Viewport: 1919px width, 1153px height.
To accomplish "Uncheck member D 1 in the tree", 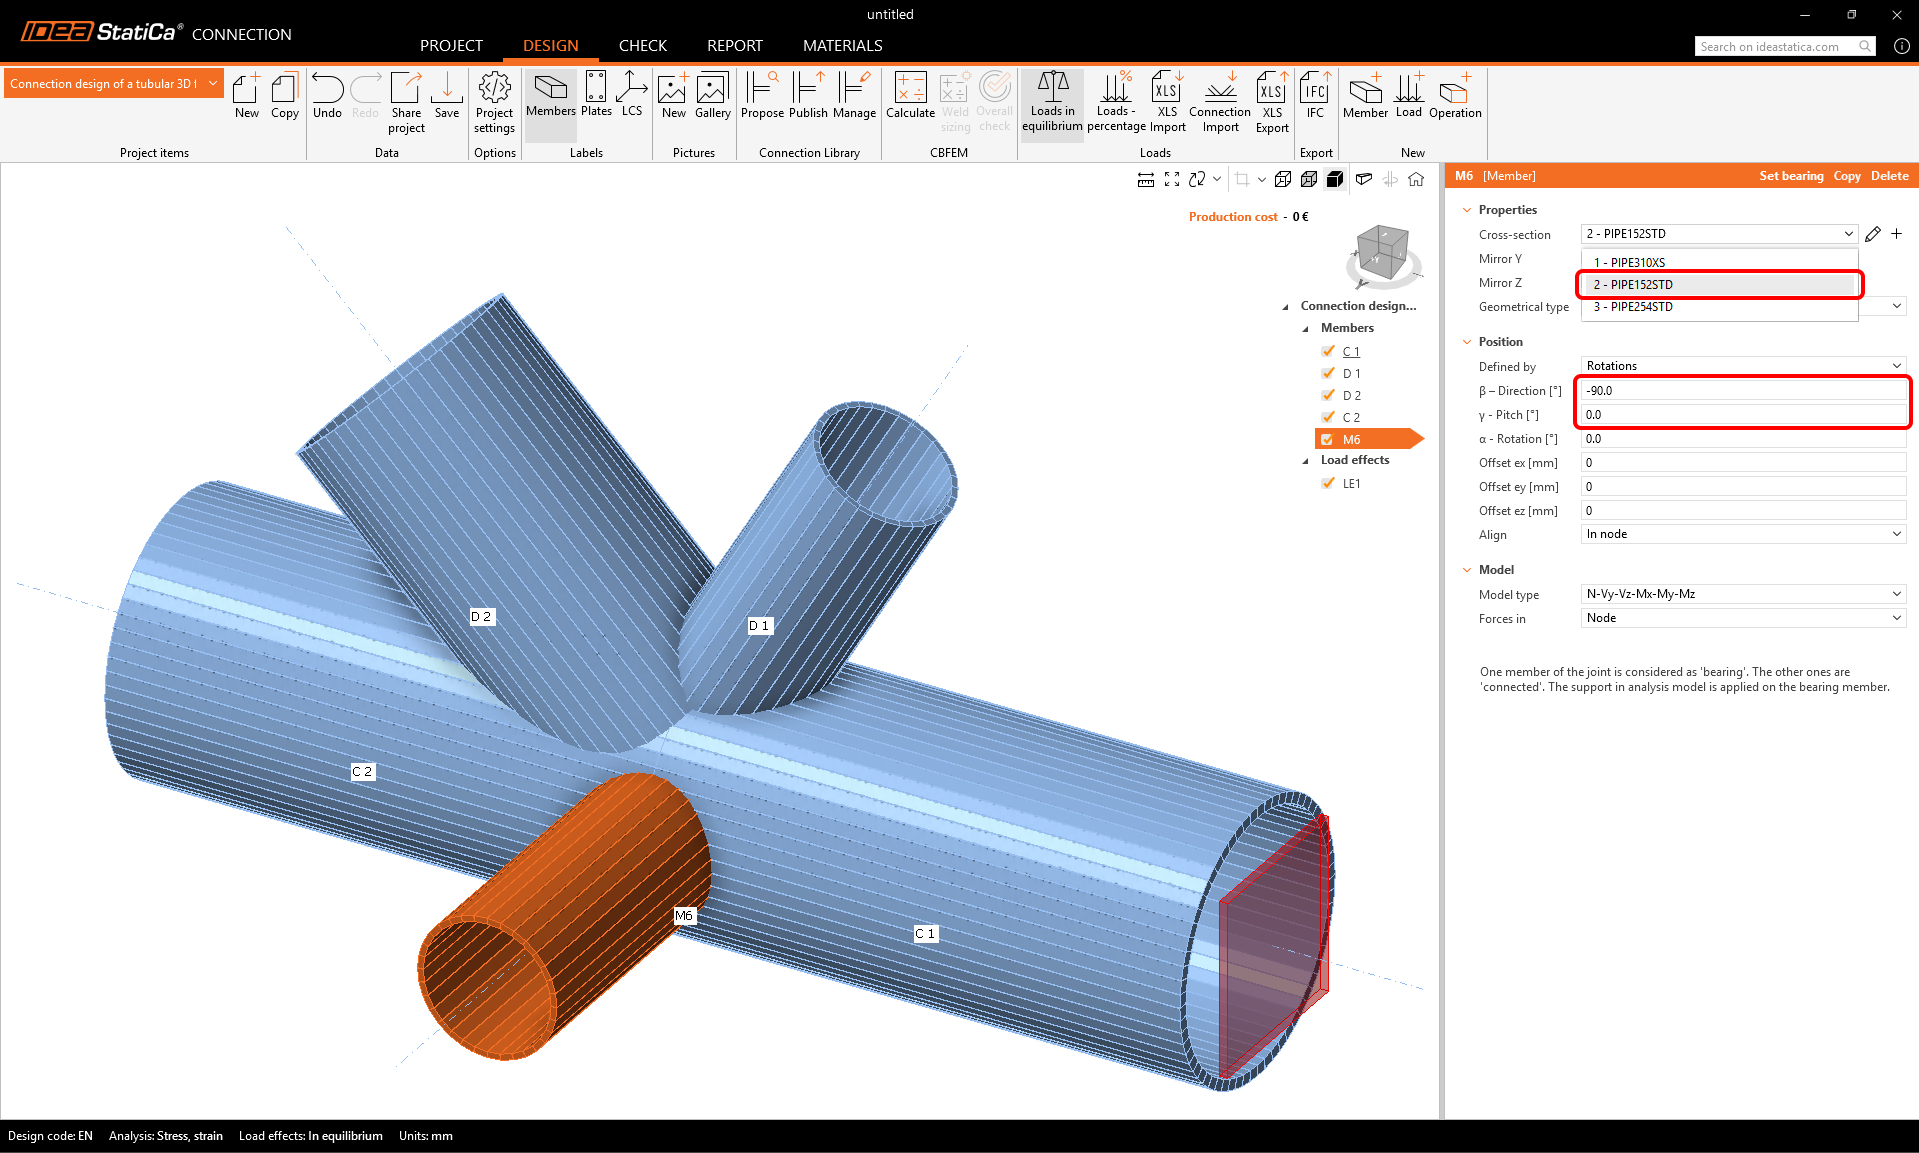I will pyautogui.click(x=1328, y=373).
